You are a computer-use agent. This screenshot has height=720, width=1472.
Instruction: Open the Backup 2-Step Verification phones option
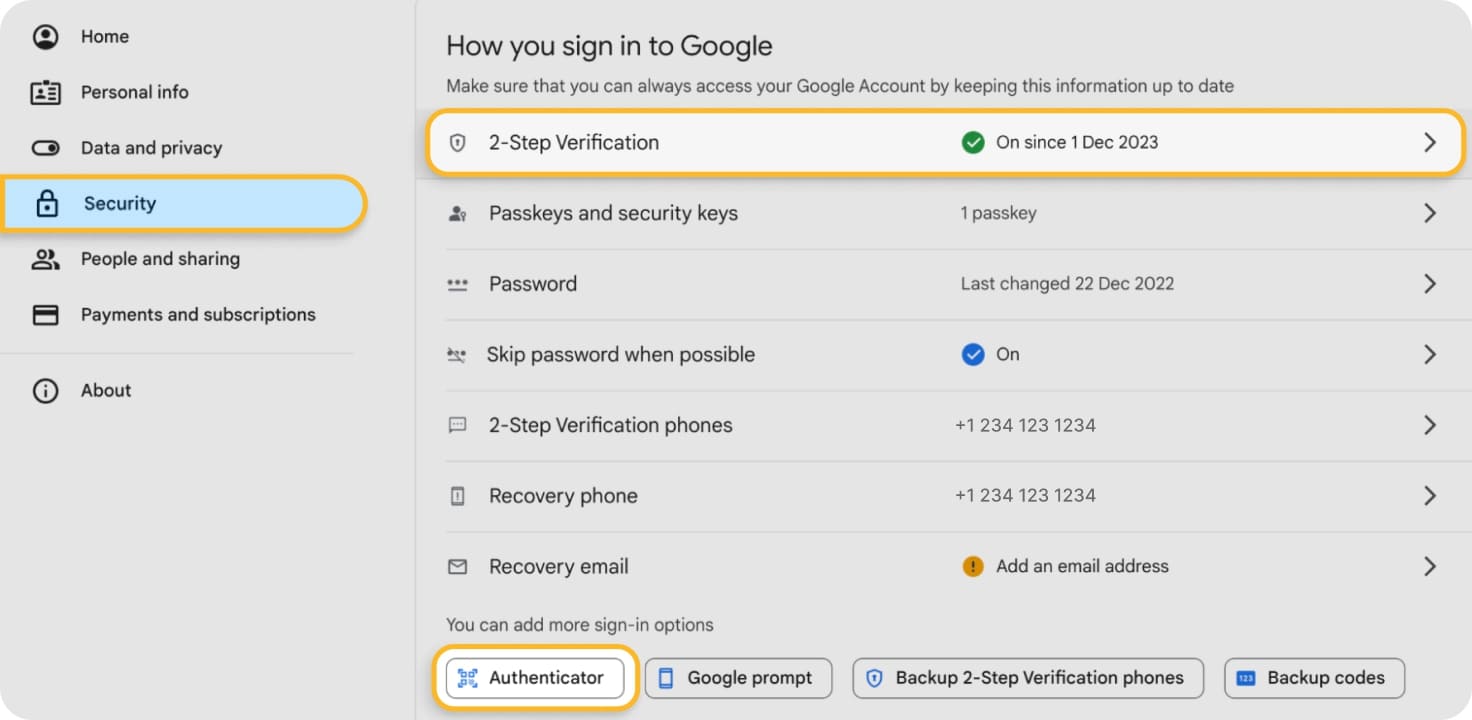coord(1028,677)
